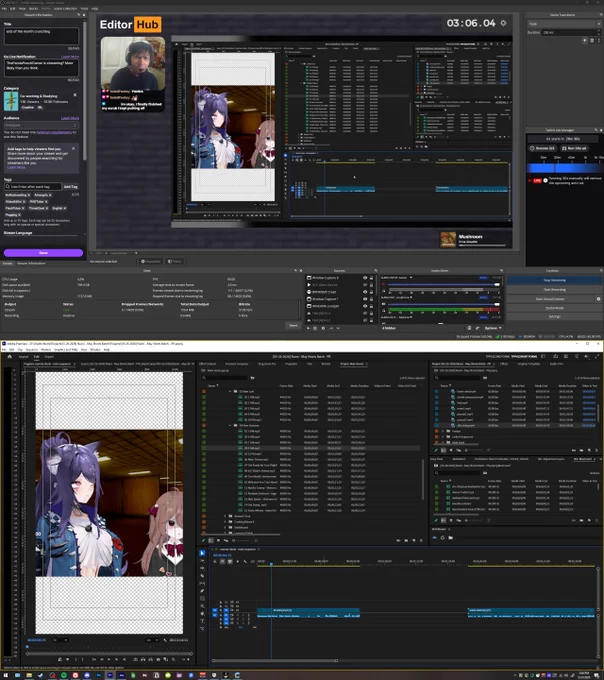This screenshot has height=680, width=604.
Task: Click pencil icon at project panel bottom left
Action: click(203, 540)
